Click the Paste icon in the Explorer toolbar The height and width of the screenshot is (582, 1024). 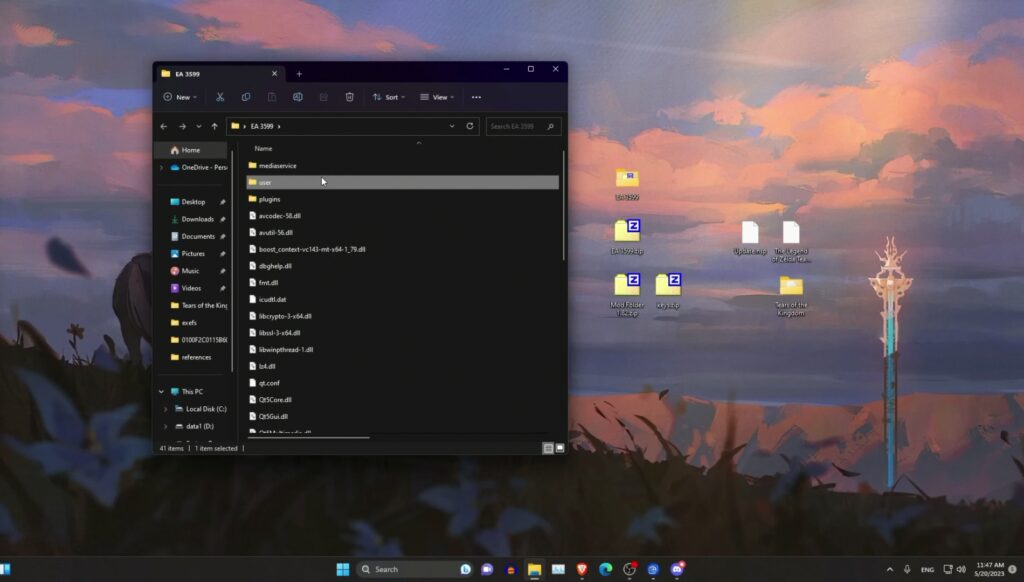272,97
